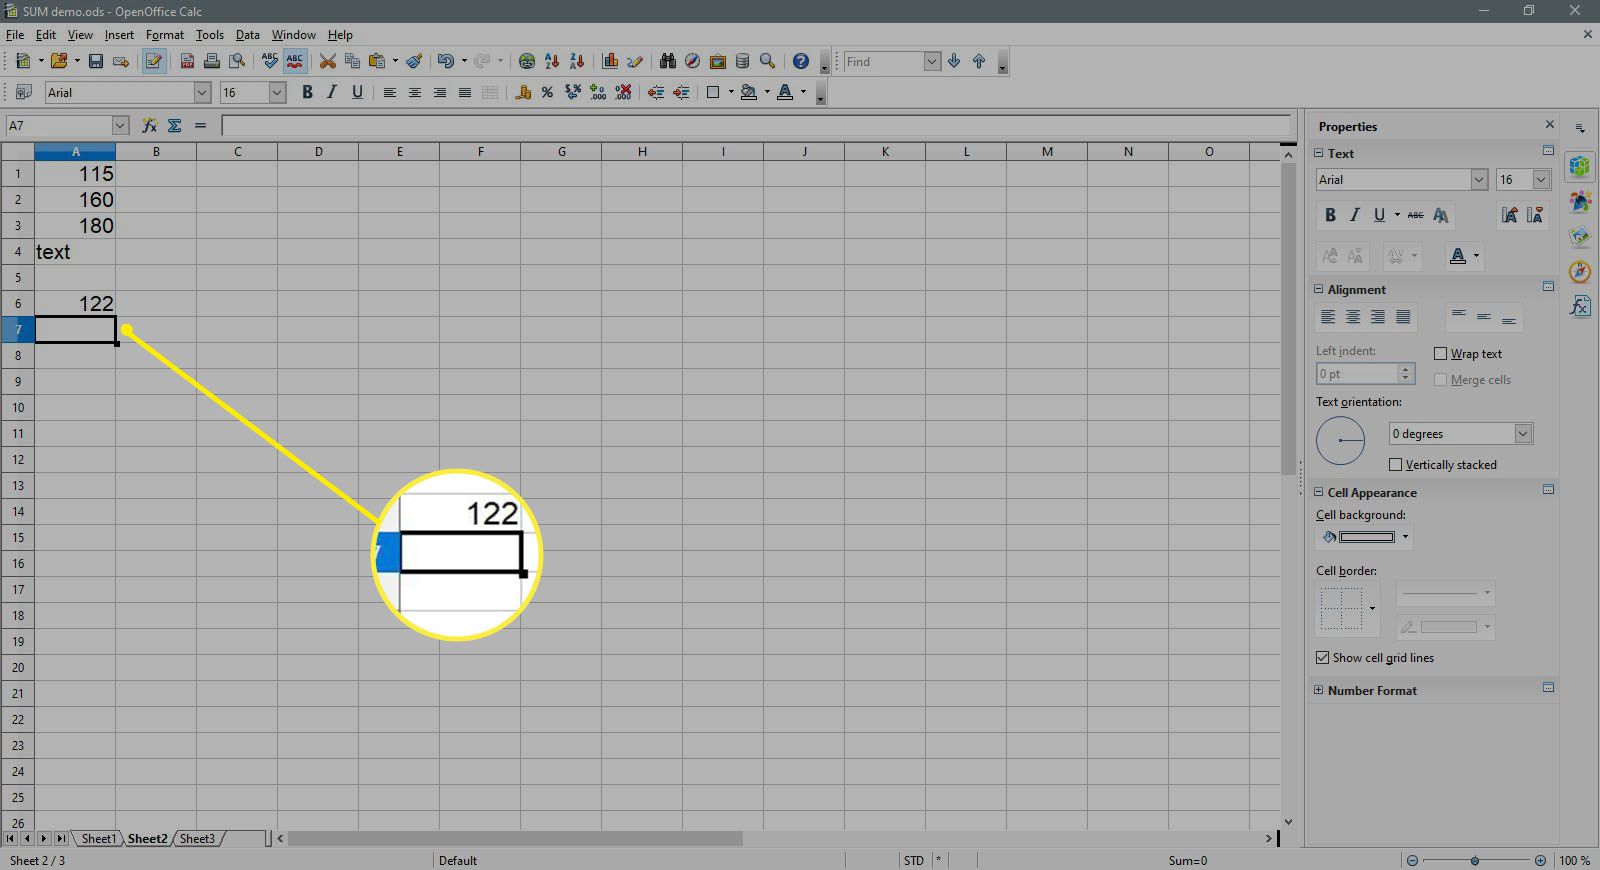Viewport: 1600px width, 870px height.
Task: Click Find Previous up arrow button
Action: tap(979, 62)
